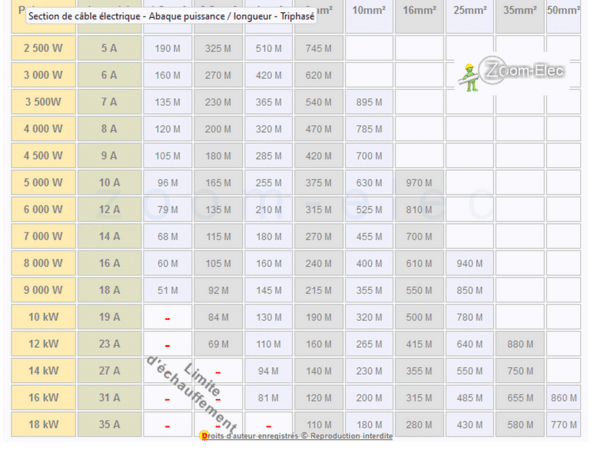Click the 940 M length cell
Viewport: 600px width, 450px height.
point(469,263)
